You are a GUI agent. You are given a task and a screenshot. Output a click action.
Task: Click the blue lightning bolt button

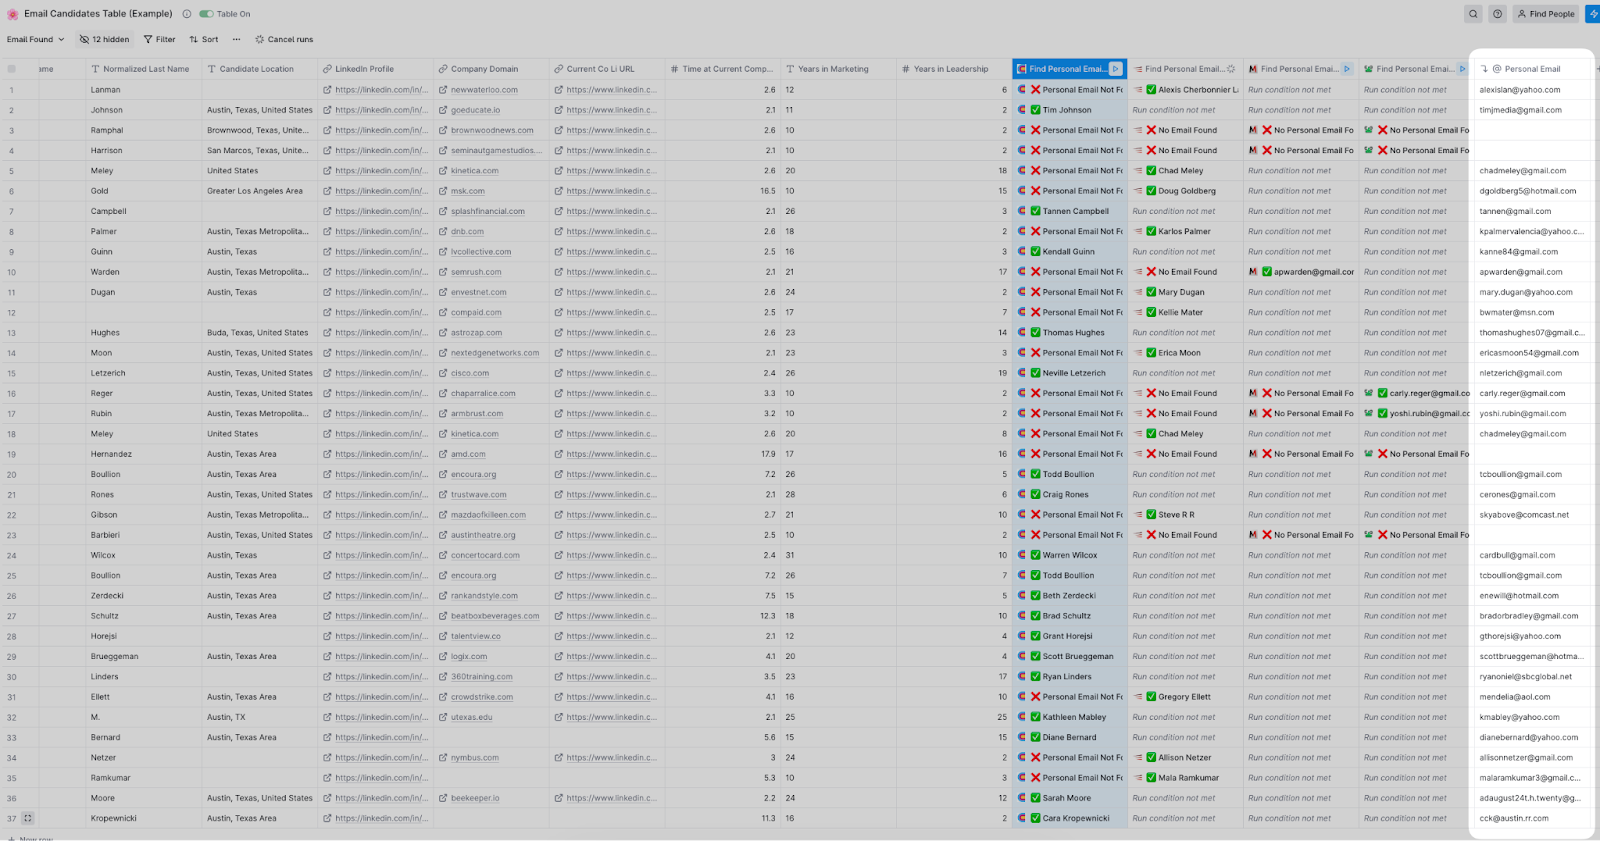pos(1593,14)
